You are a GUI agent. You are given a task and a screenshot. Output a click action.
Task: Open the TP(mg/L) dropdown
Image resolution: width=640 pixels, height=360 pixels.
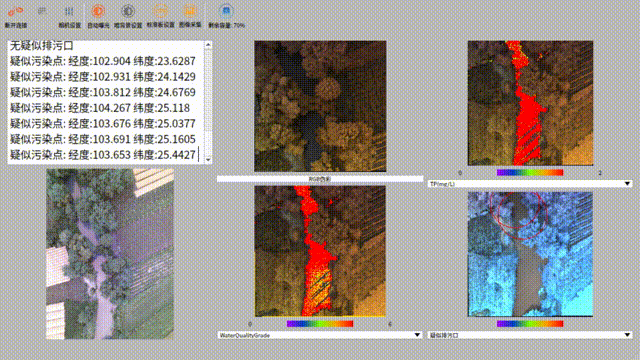point(530,184)
